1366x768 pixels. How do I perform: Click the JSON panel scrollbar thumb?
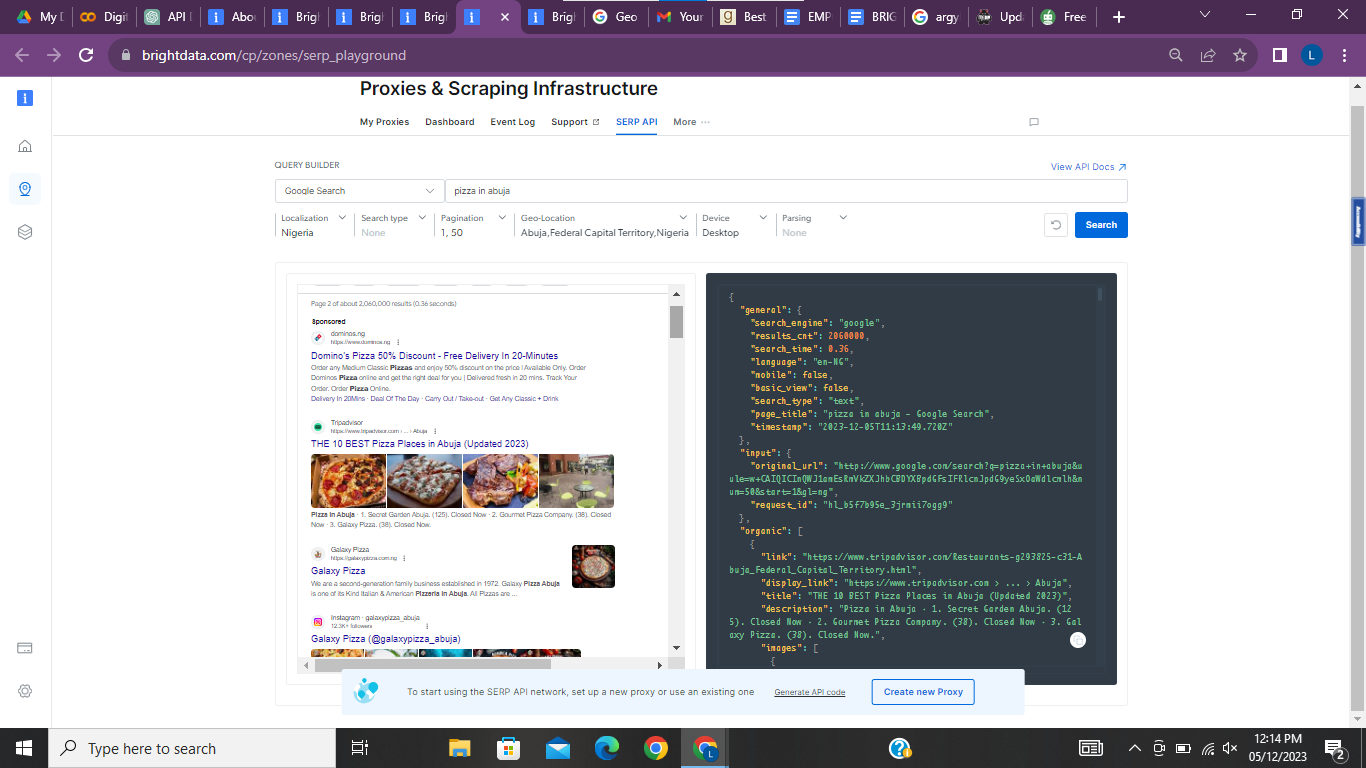click(1100, 295)
